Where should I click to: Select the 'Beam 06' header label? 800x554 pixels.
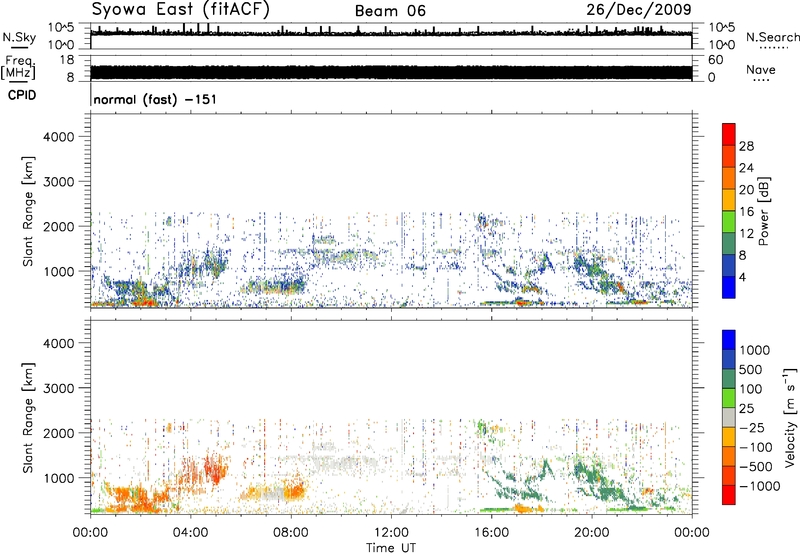coord(390,11)
